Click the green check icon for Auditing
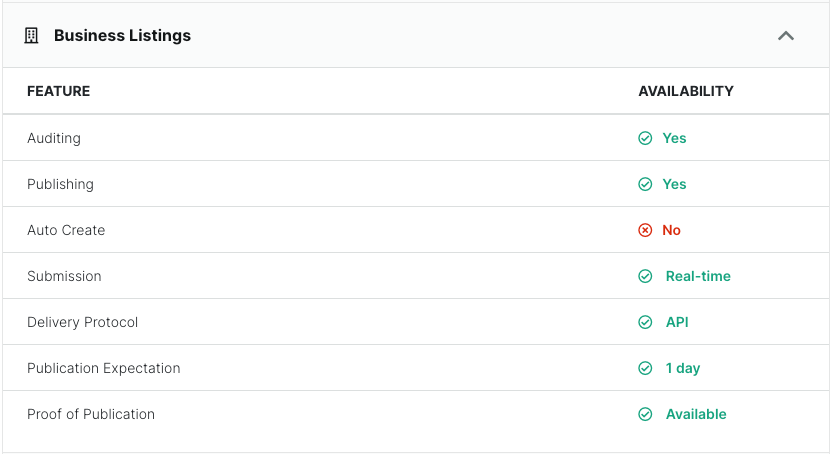Viewport: 836px width, 454px height. 645,138
